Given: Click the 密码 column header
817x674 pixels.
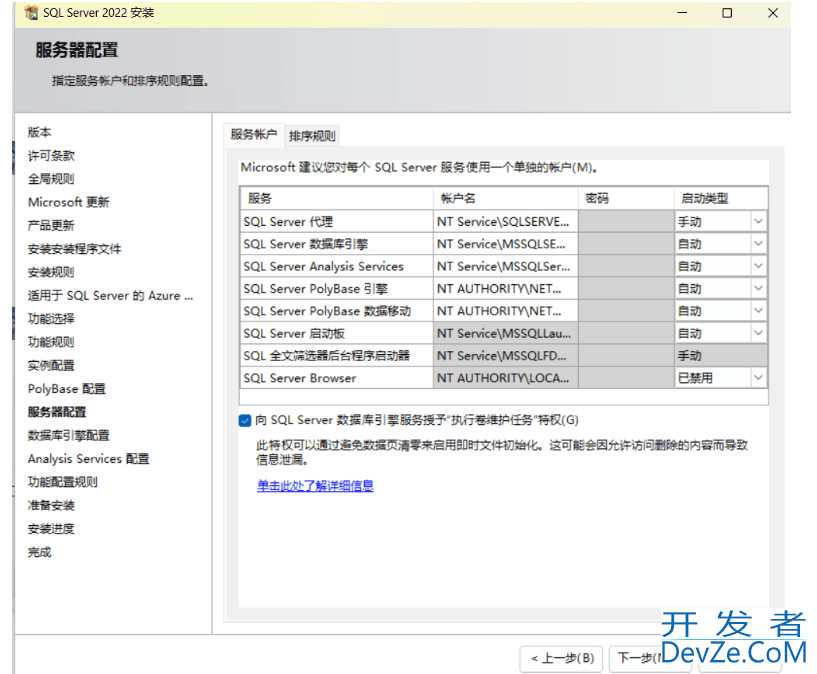Looking at the screenshot, I should pos(626,198).
